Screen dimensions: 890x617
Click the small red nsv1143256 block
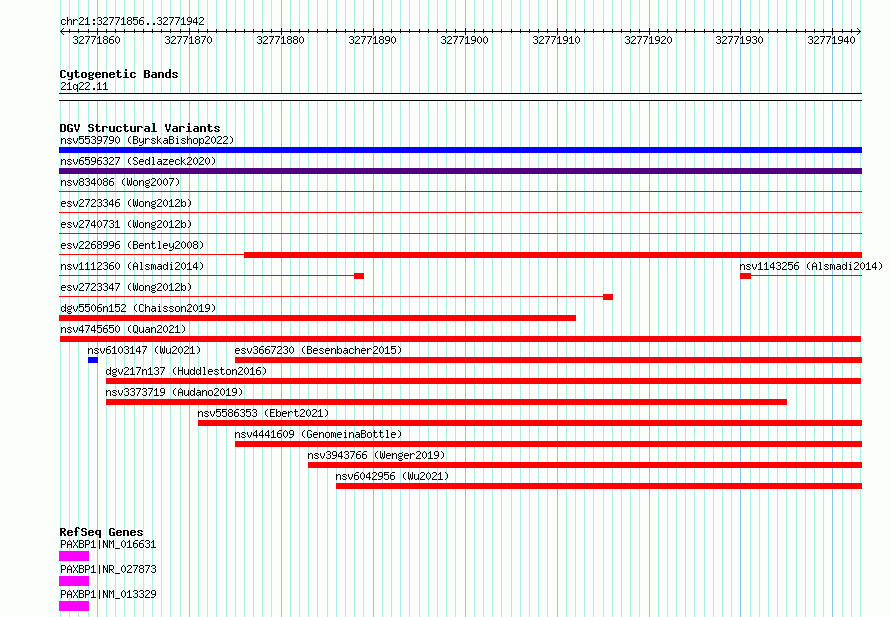[x=745, y=276]
